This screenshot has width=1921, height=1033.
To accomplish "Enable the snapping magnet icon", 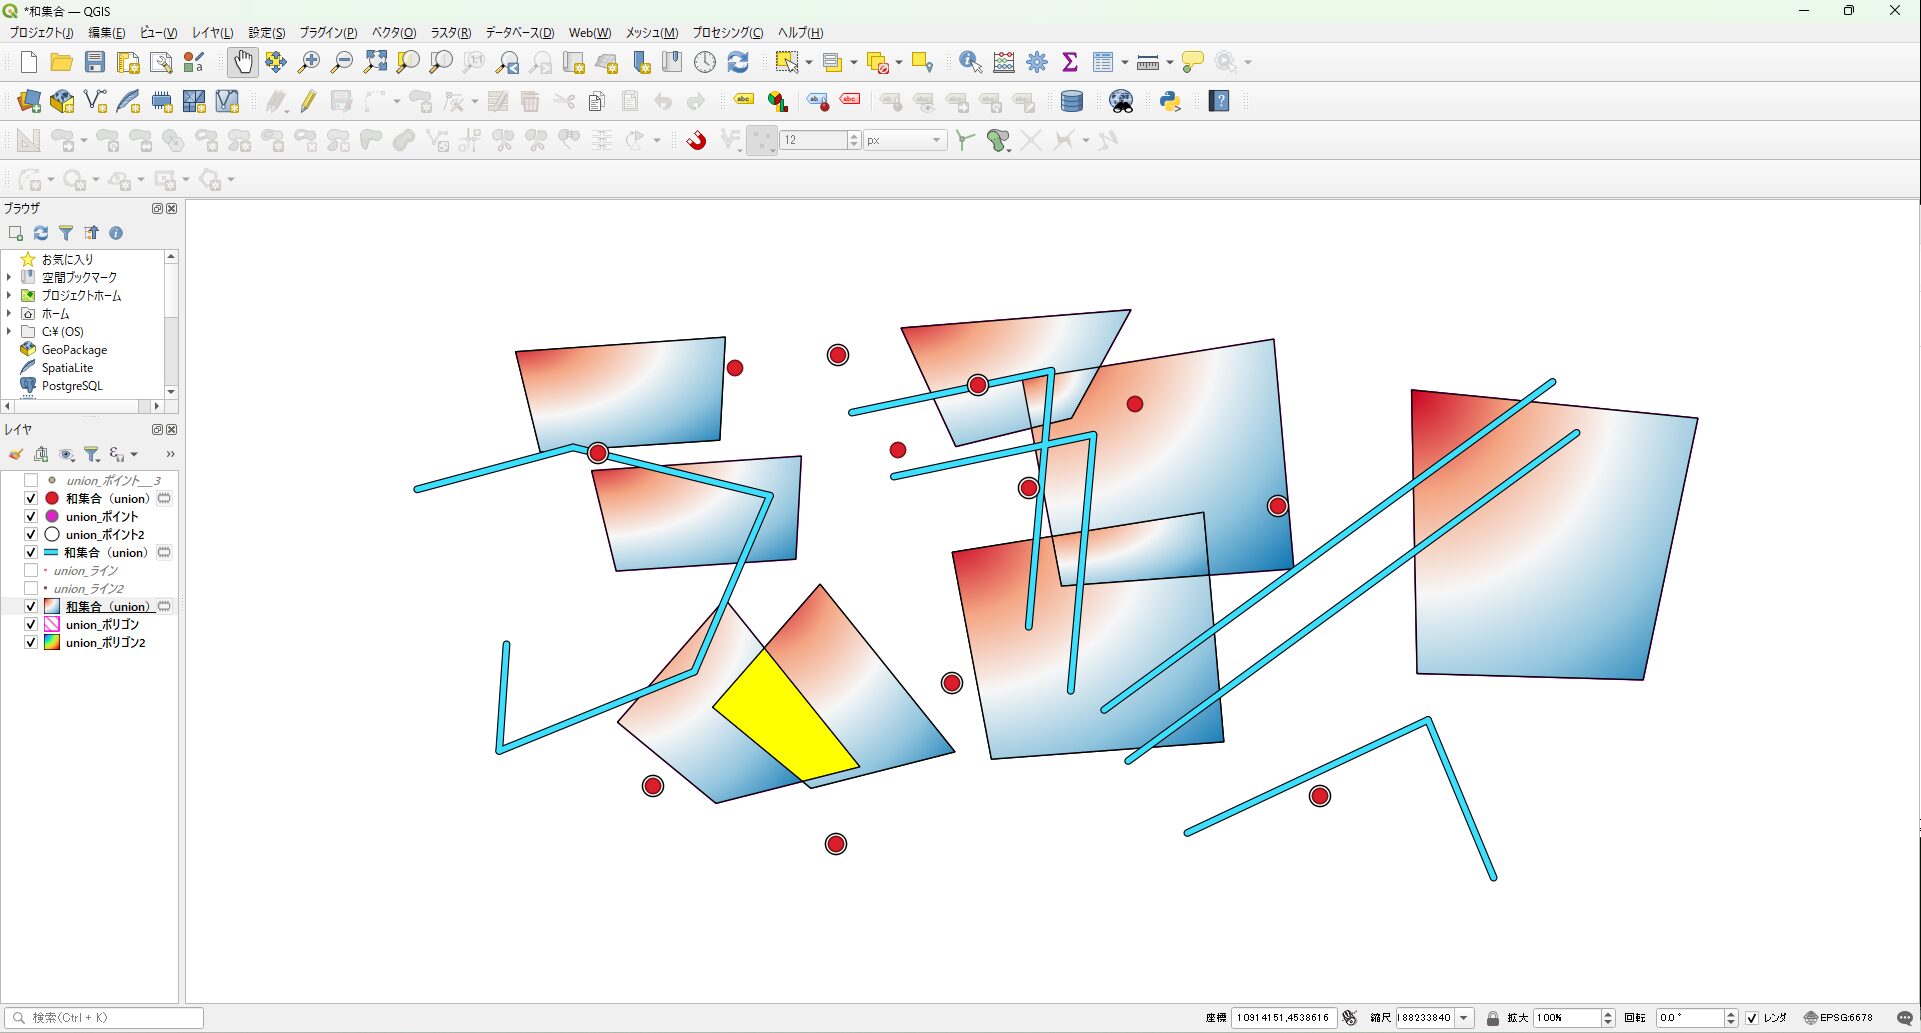I will point(696,140).
